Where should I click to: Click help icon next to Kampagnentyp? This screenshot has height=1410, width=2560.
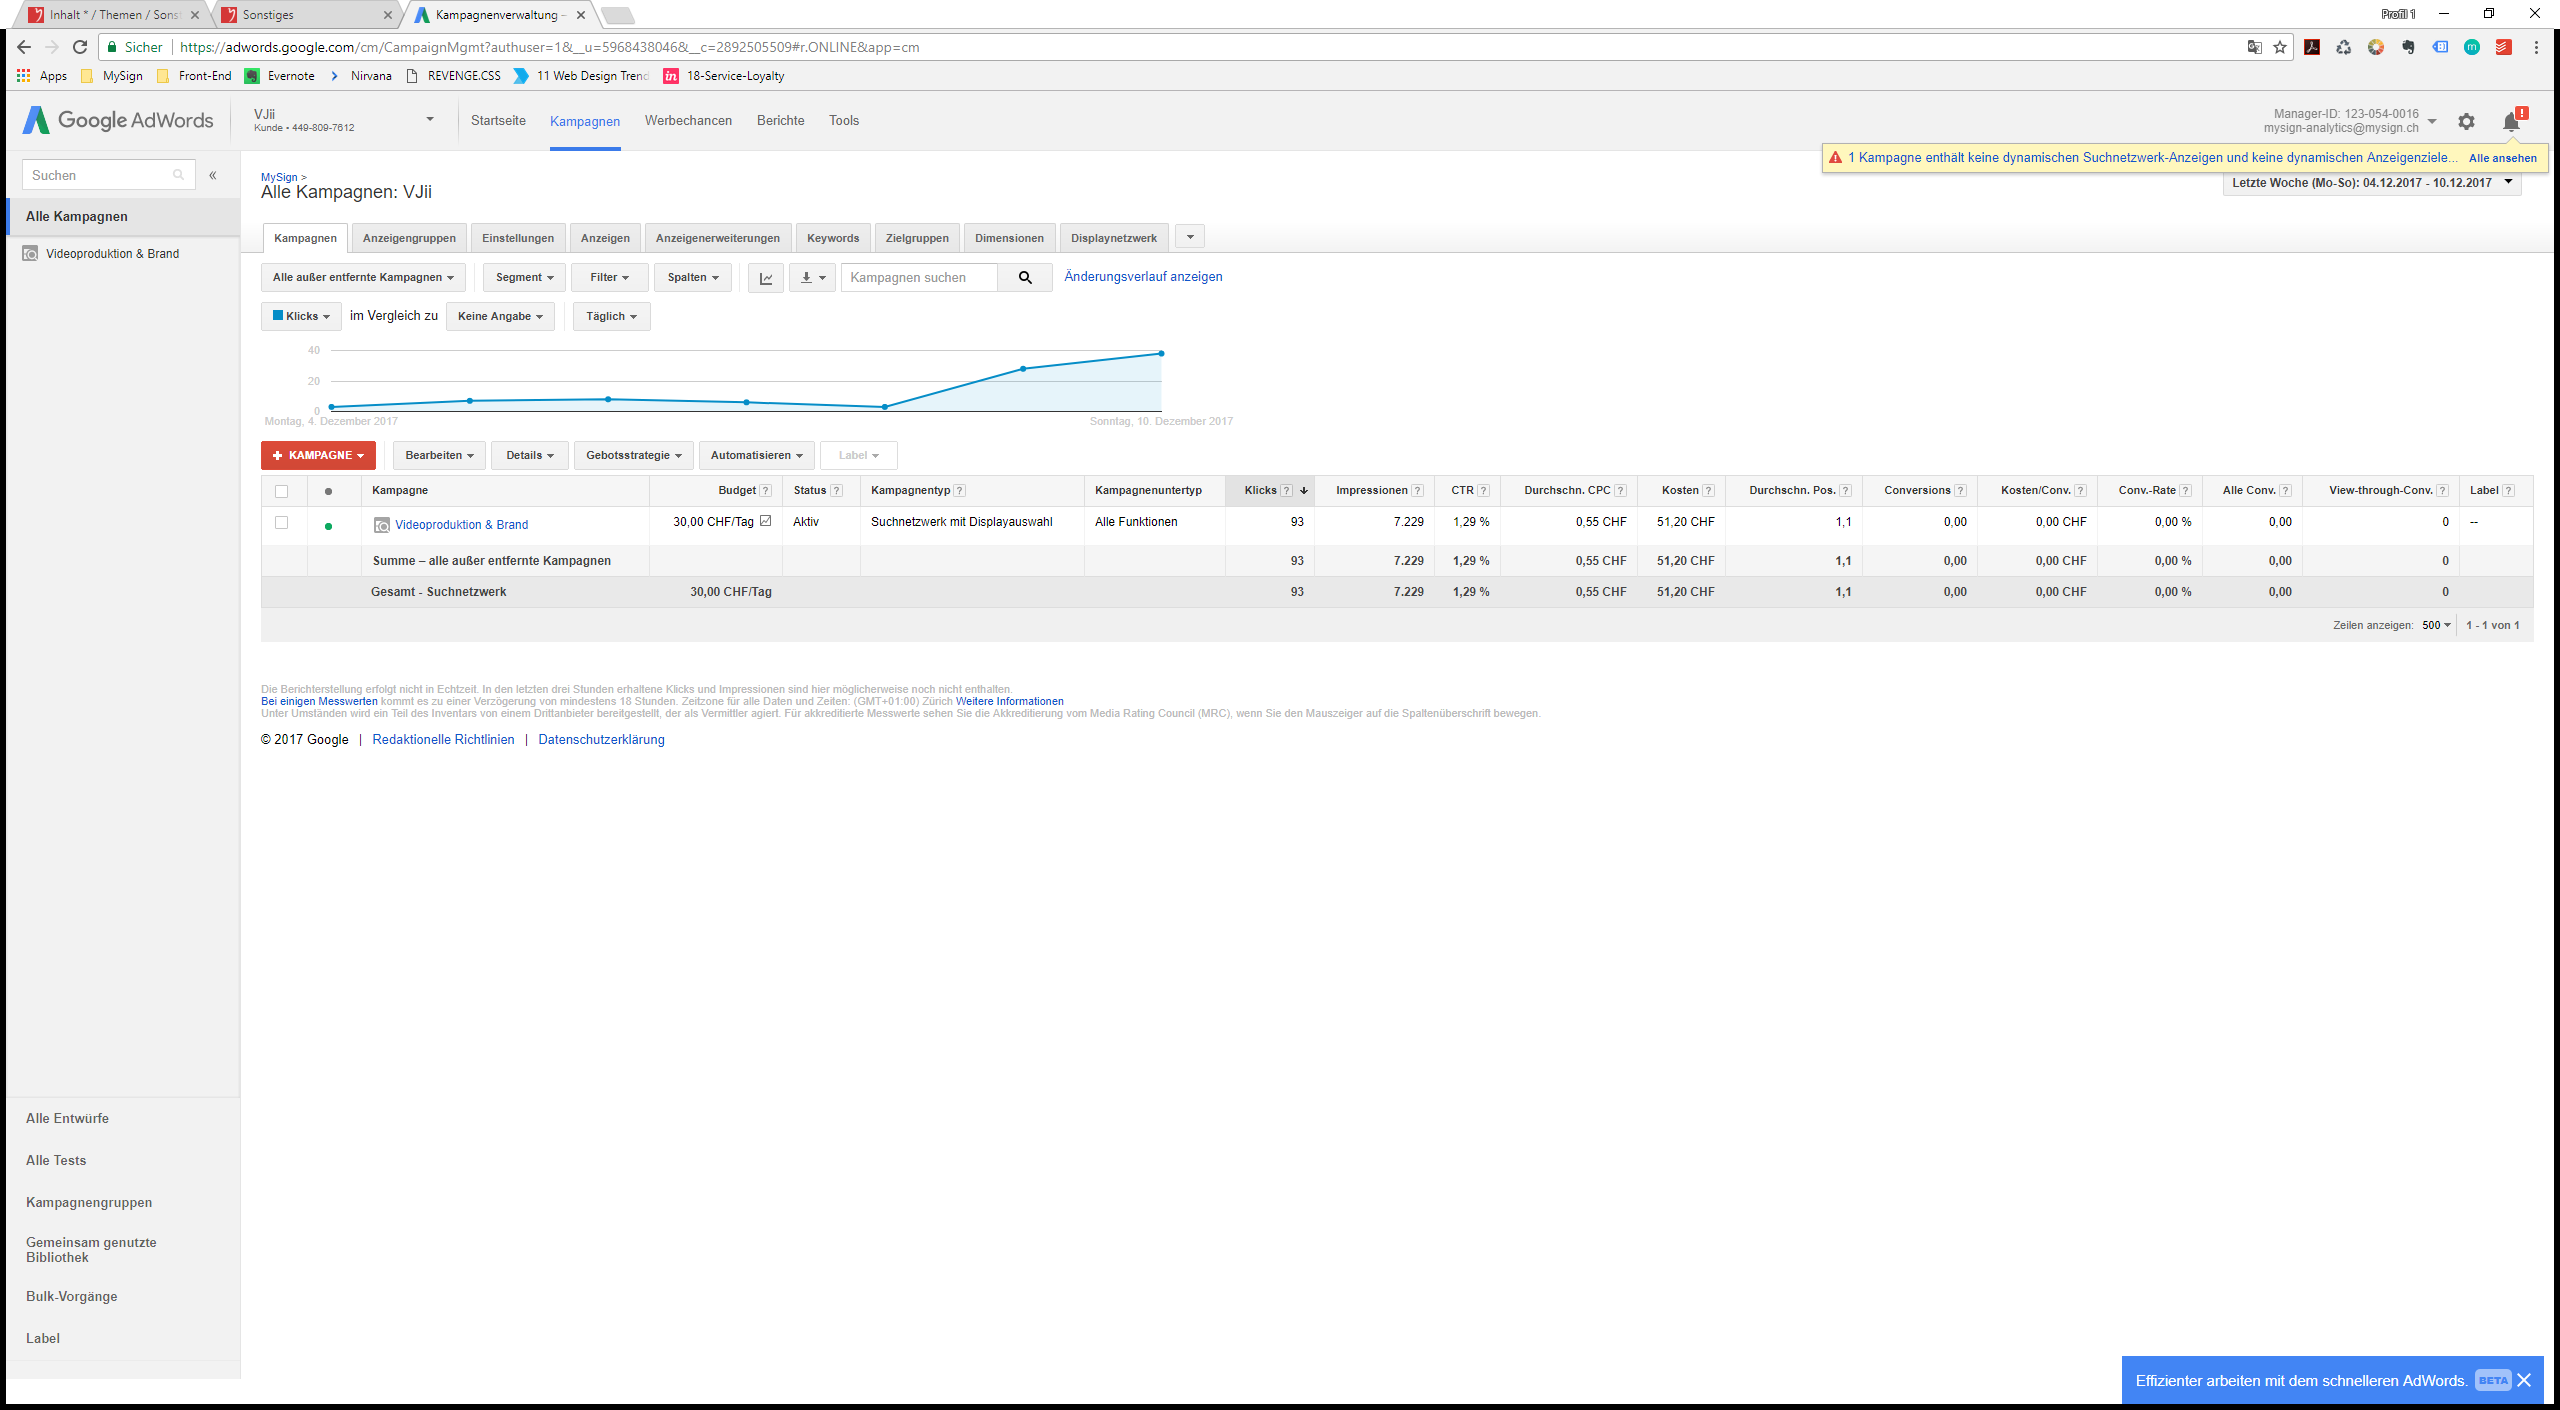pyautogui.click(x=960, y=491)
